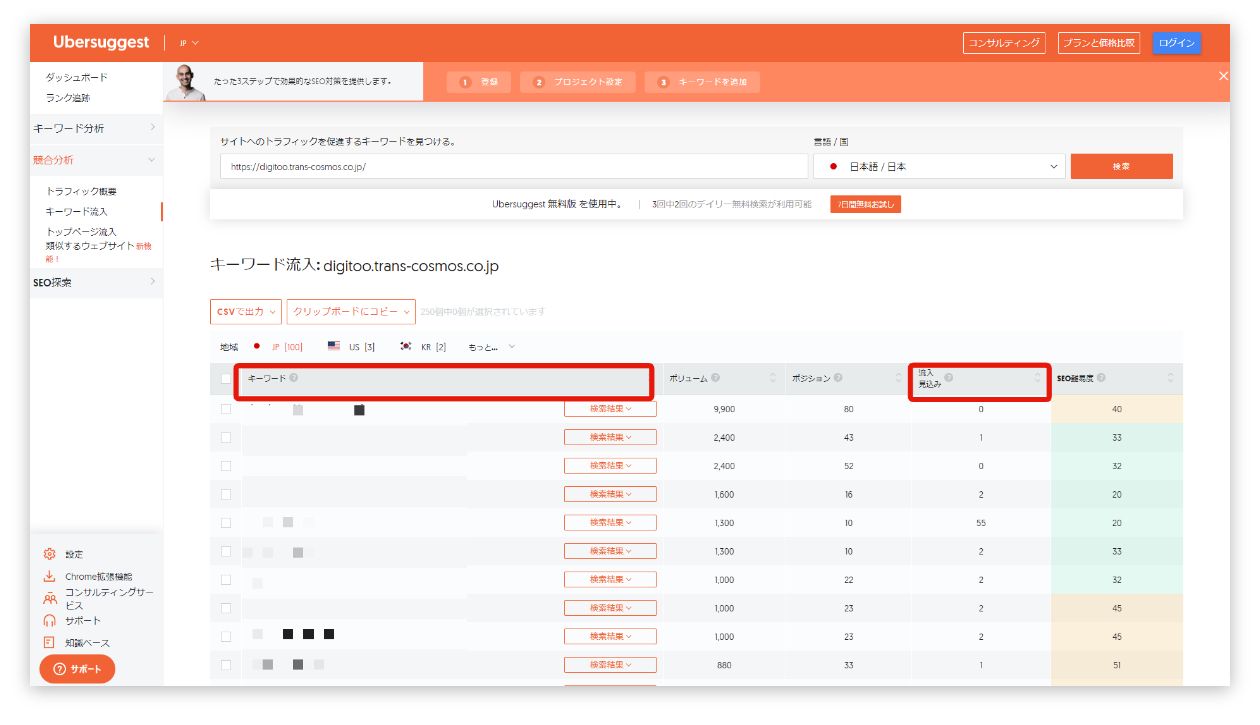Check the row with volume 2,400 position 52
Image resolution: width=1260 pixels, height=725 pixels.
click(x=226, y=466)
